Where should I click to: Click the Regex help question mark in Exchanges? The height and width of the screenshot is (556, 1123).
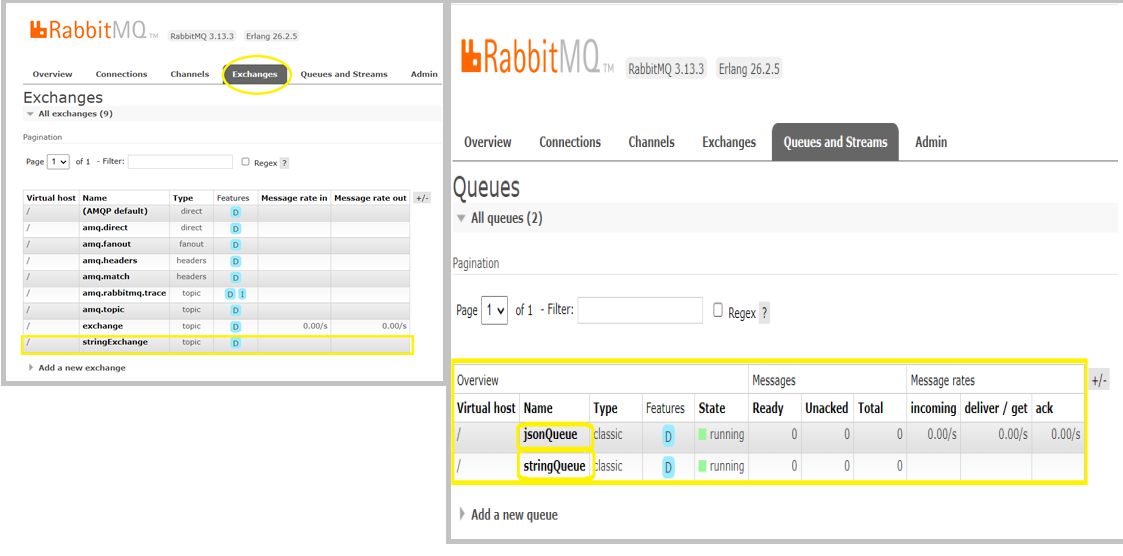click(x=284, y=163)
